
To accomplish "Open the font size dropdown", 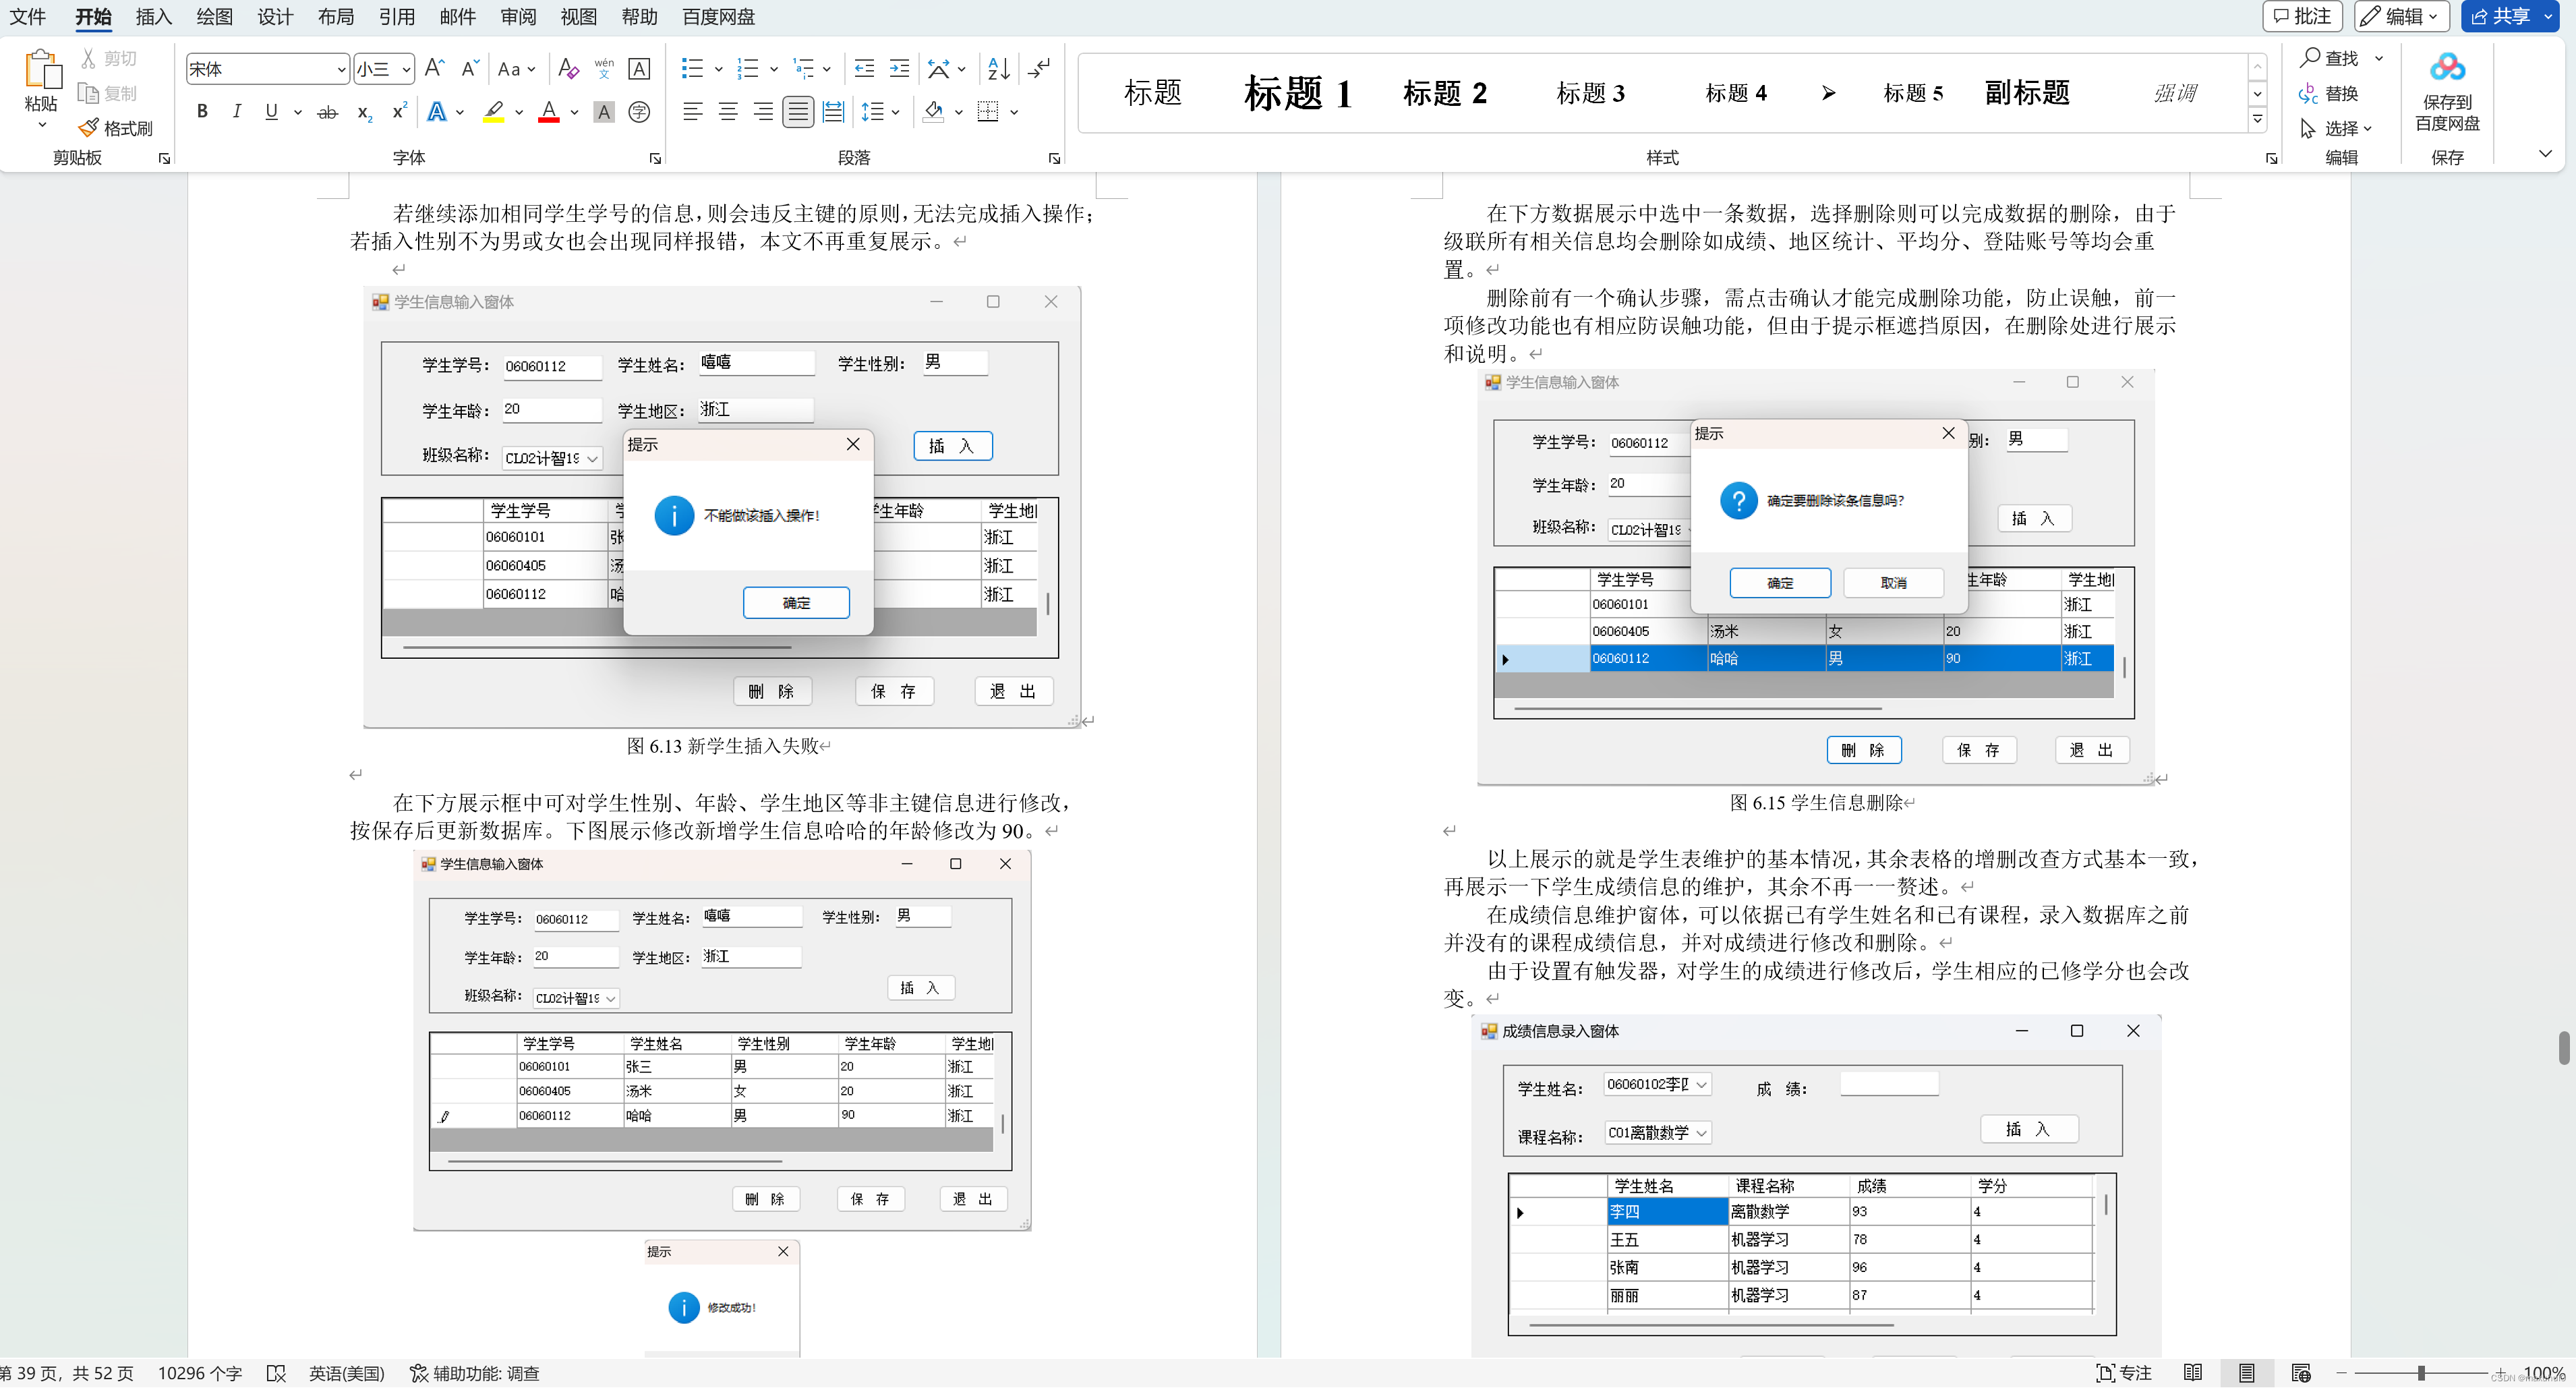I will (406, 69).
